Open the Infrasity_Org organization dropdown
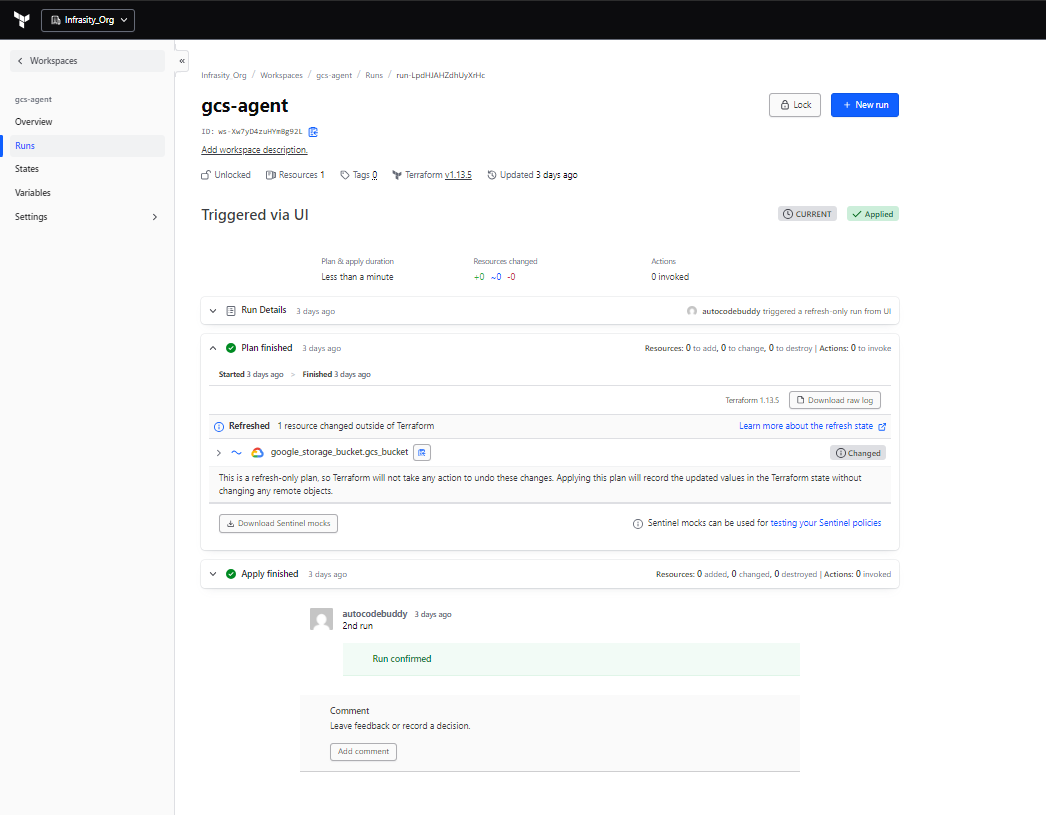This screenshot has height=815, width=1046. click(x=88, y=20)
